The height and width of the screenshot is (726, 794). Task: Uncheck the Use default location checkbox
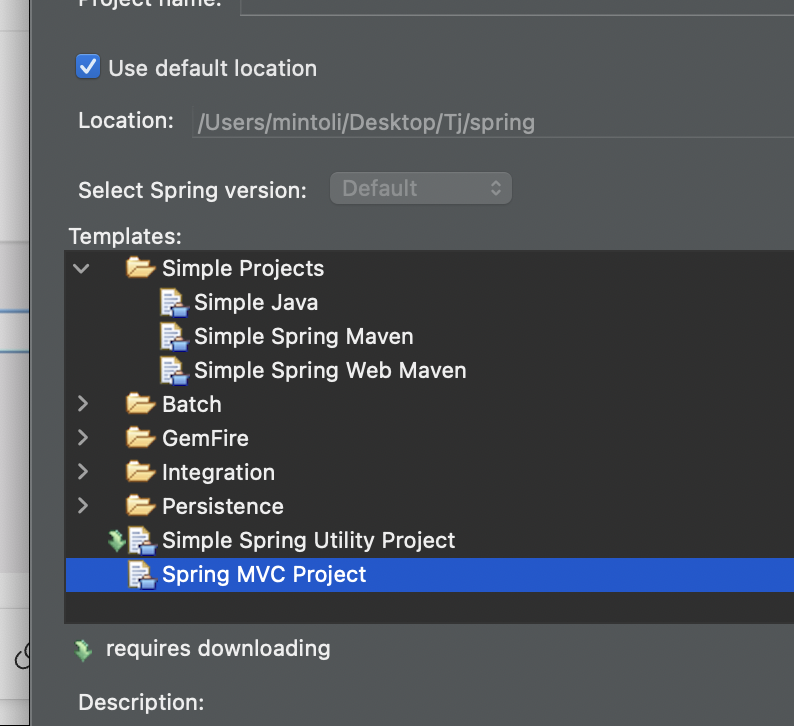88,66
